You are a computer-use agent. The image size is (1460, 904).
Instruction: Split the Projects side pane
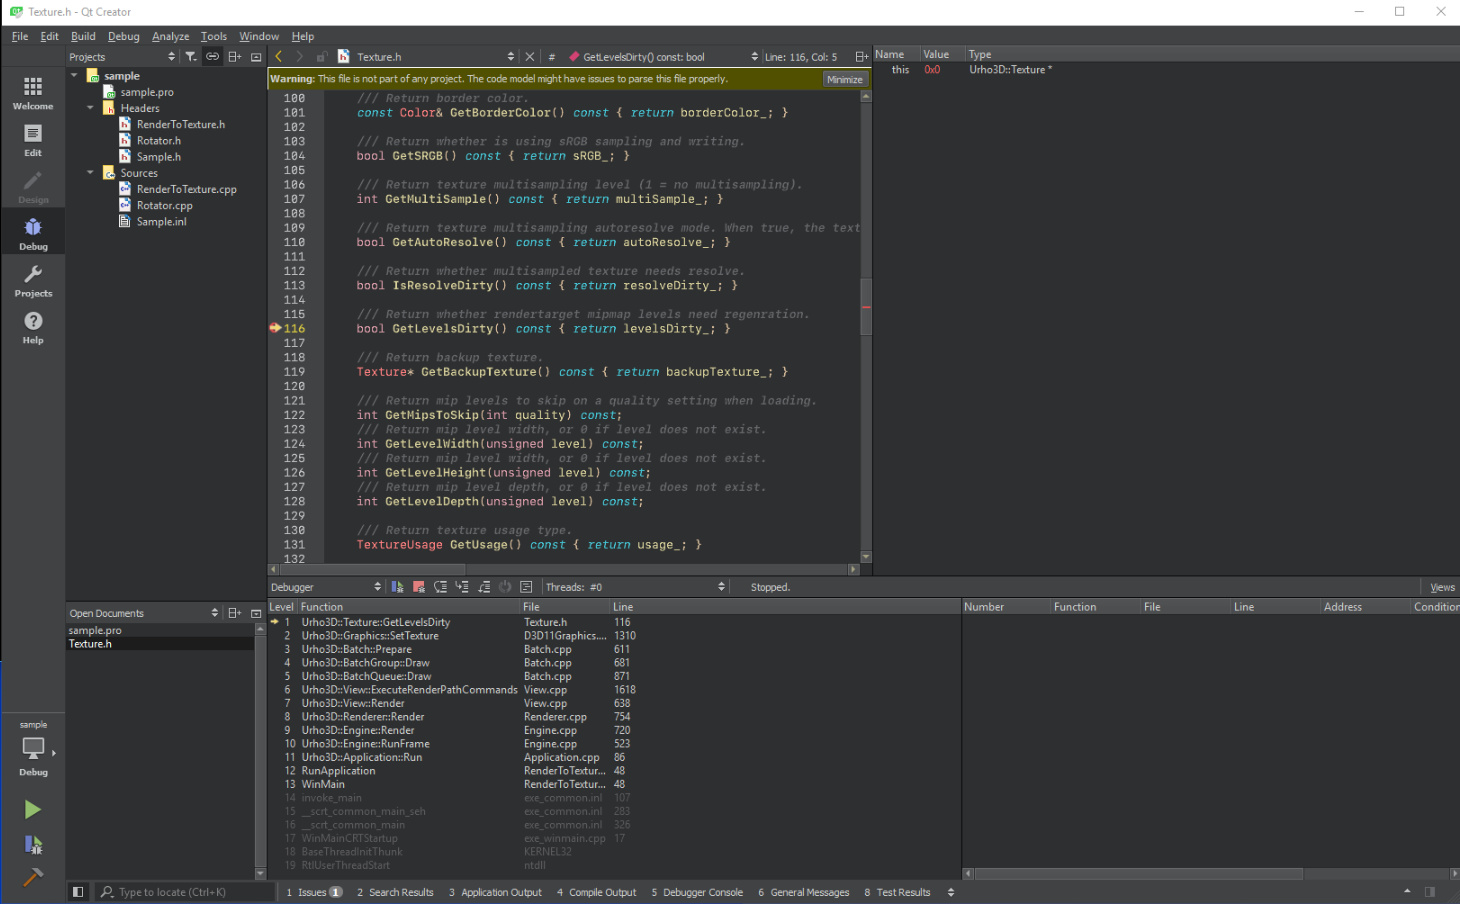[235, 57]
